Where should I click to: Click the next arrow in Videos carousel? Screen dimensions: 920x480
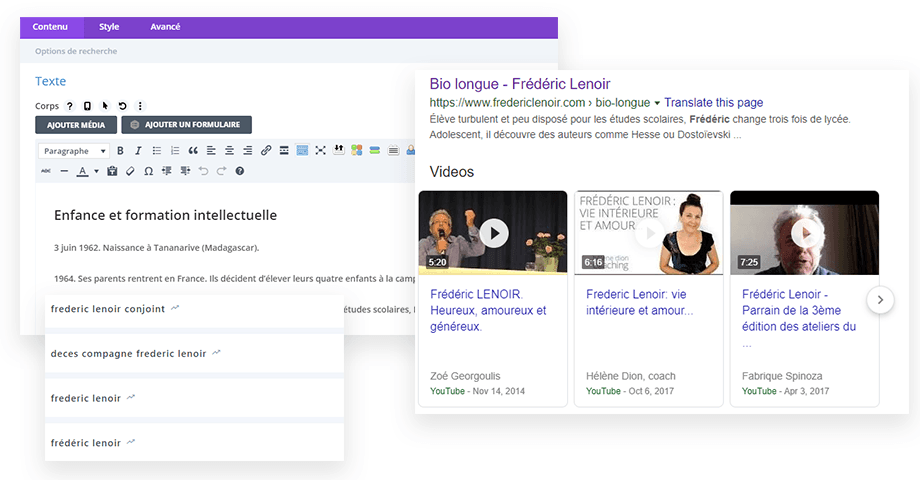pyautogui.click(x=880, y=299)
